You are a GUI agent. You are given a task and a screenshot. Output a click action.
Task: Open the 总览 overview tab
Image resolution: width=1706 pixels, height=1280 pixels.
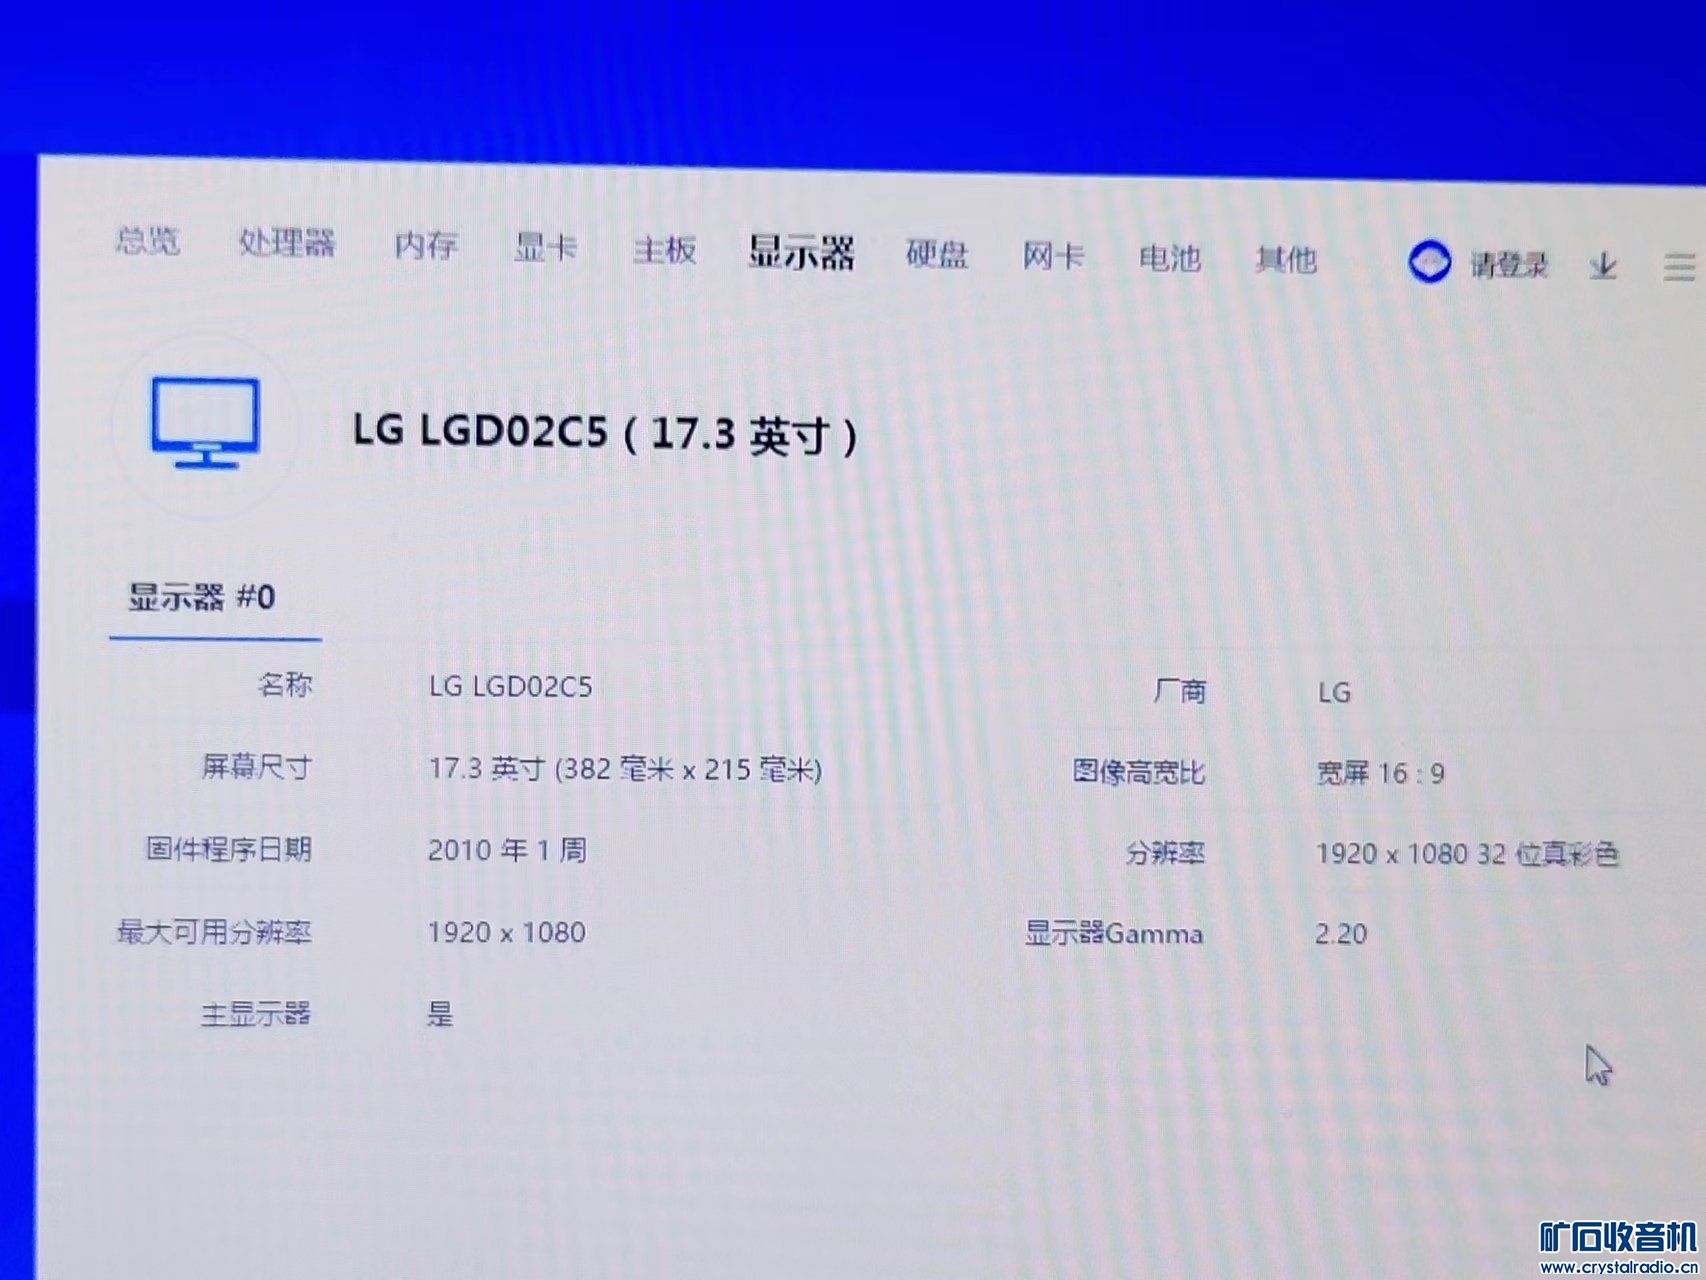pos(148,240)
